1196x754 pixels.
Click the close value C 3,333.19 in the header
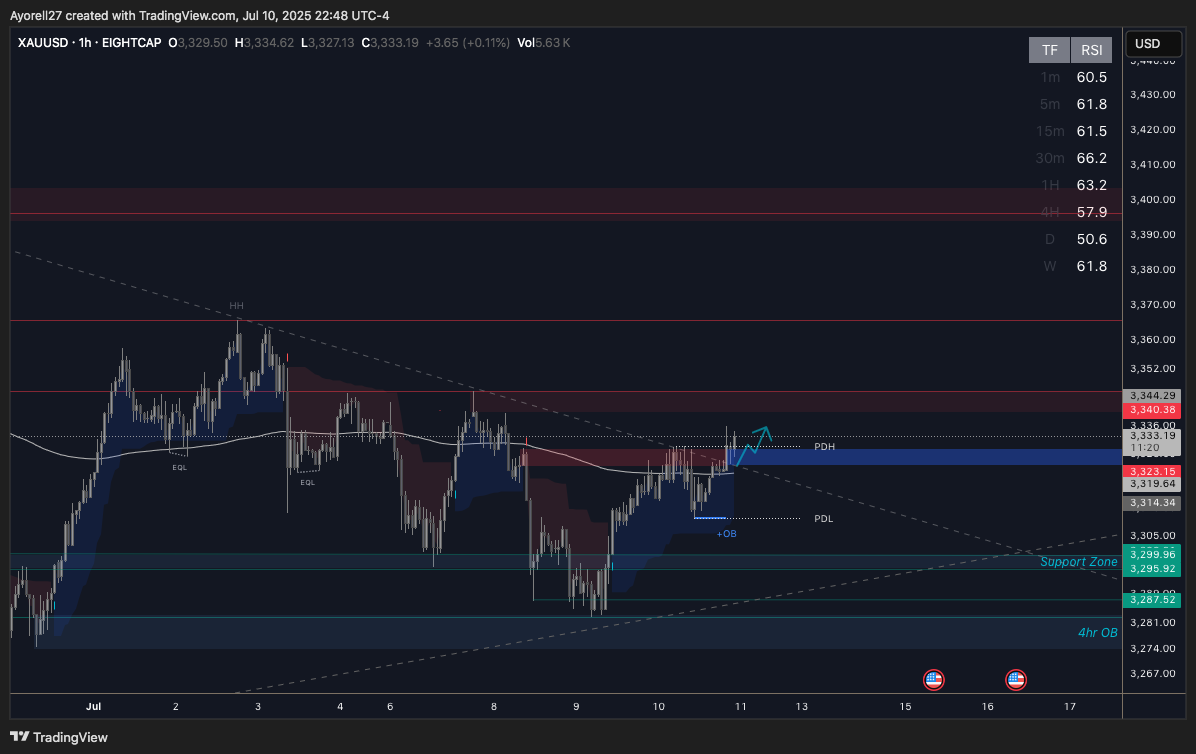(390, 43)
